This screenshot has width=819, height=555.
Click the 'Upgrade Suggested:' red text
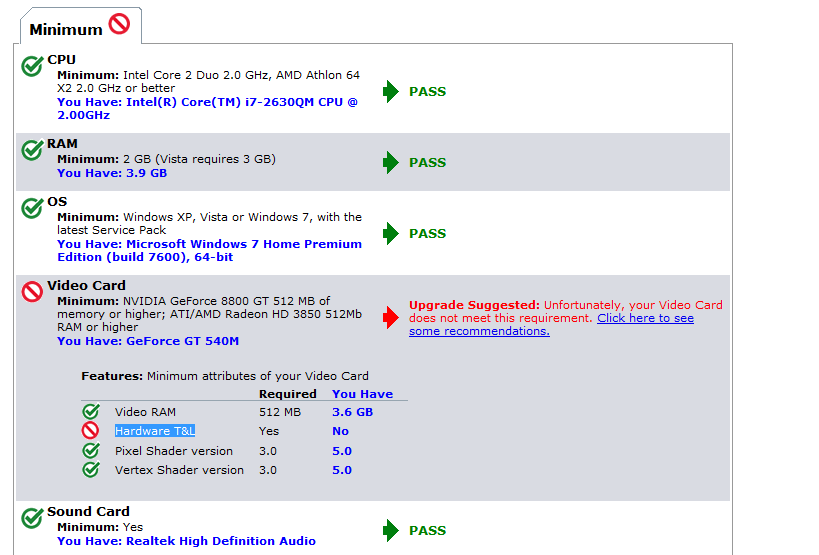point(474,305)
